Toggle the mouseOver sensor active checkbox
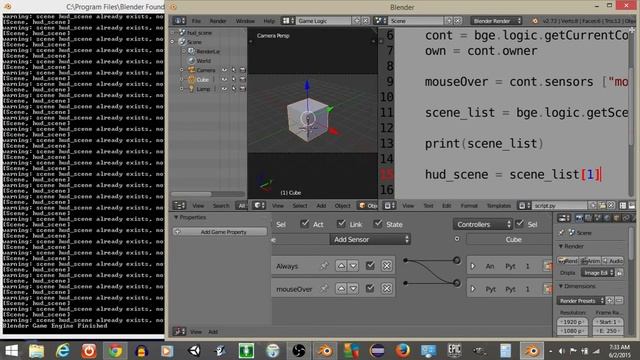640x360 pixels. 370,289
